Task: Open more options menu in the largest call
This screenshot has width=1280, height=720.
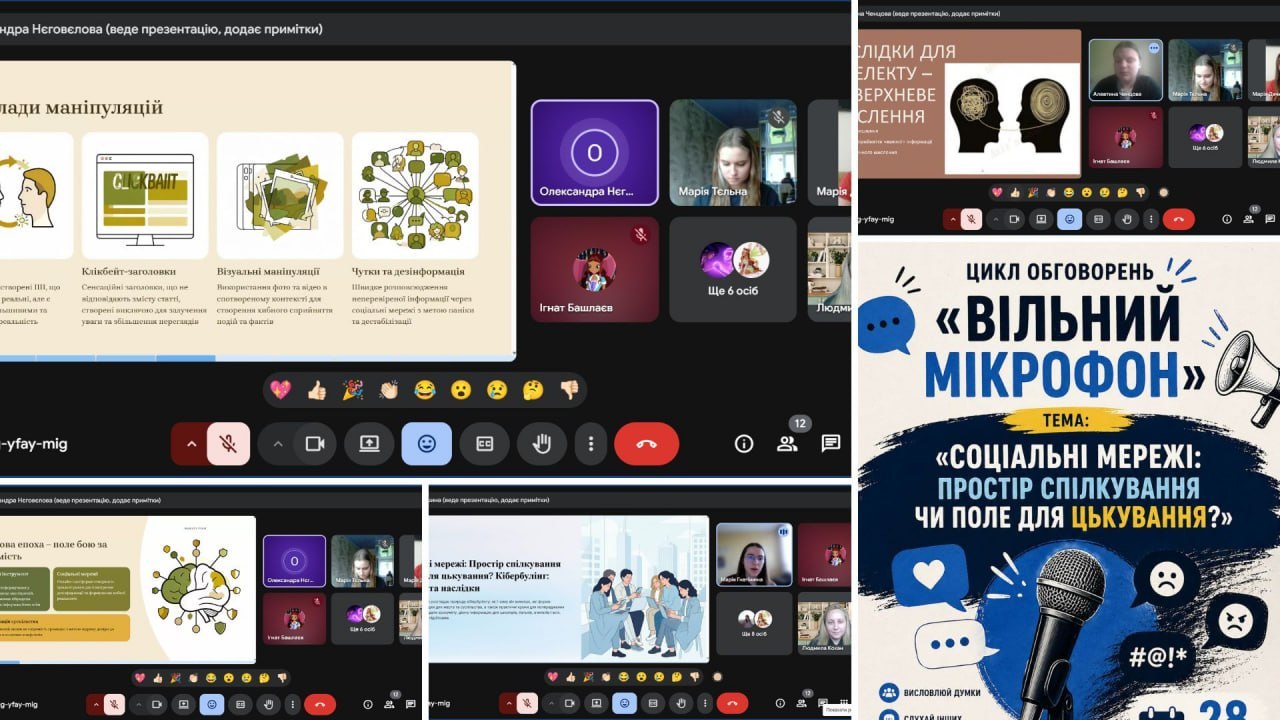Action: 591,444
